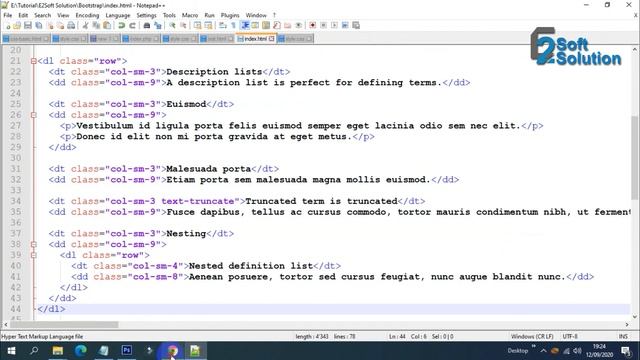Click the Windows (CR LF) status field

pyautogui.click(x=532, y=336)
